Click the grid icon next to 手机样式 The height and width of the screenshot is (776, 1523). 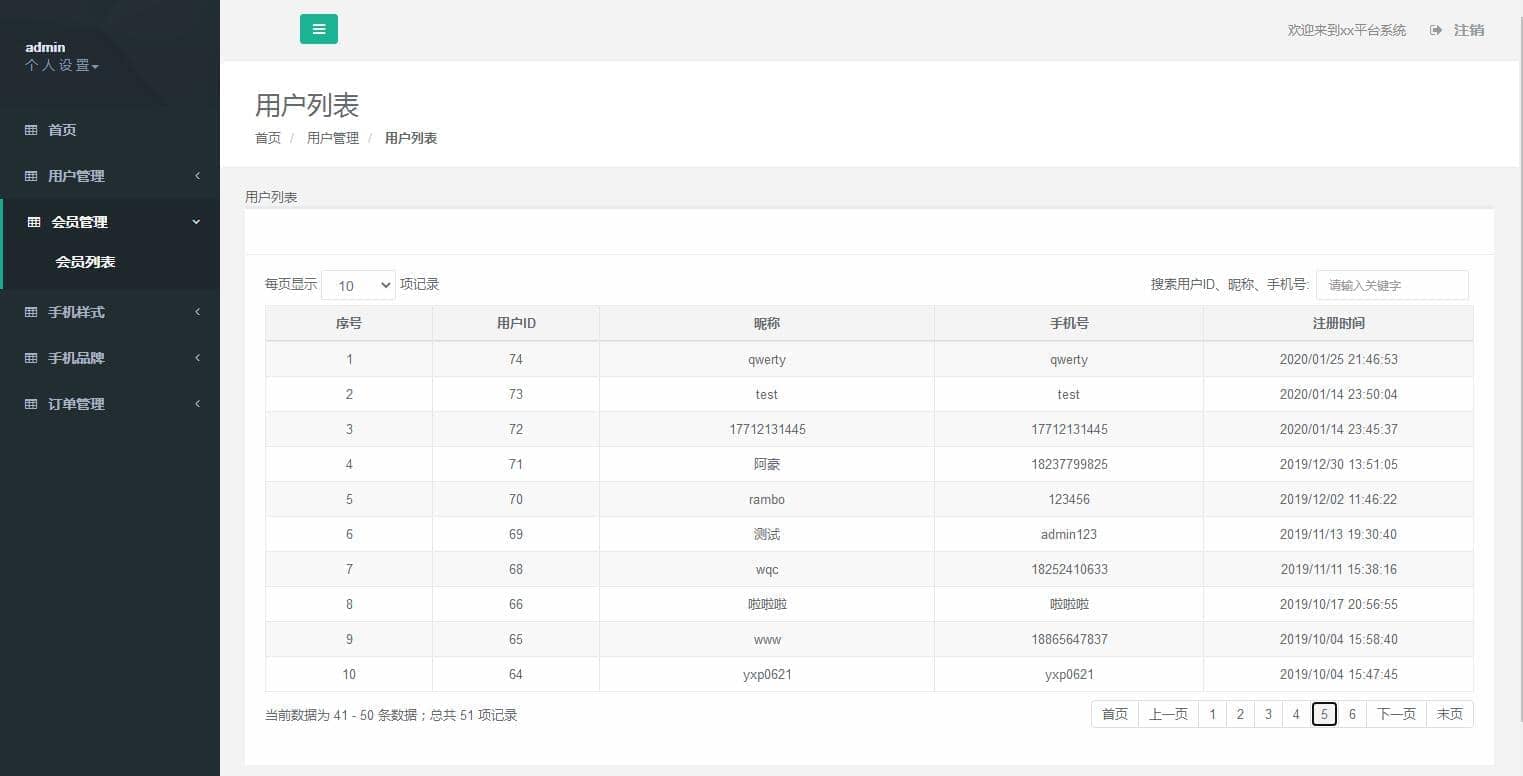coord(31,312)
